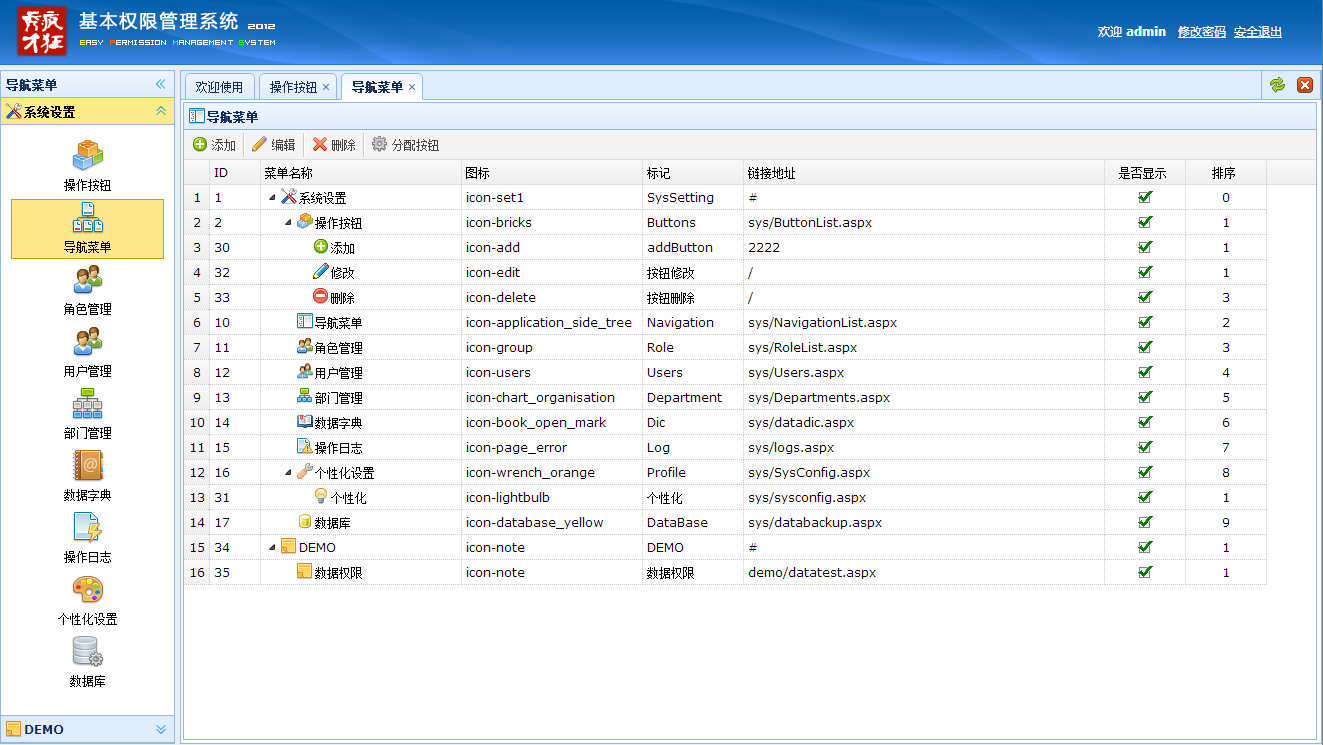The image size is (1323, 745).
Task: Collapse the 操作按钮 tree node
Action: (x=288, y=223)
